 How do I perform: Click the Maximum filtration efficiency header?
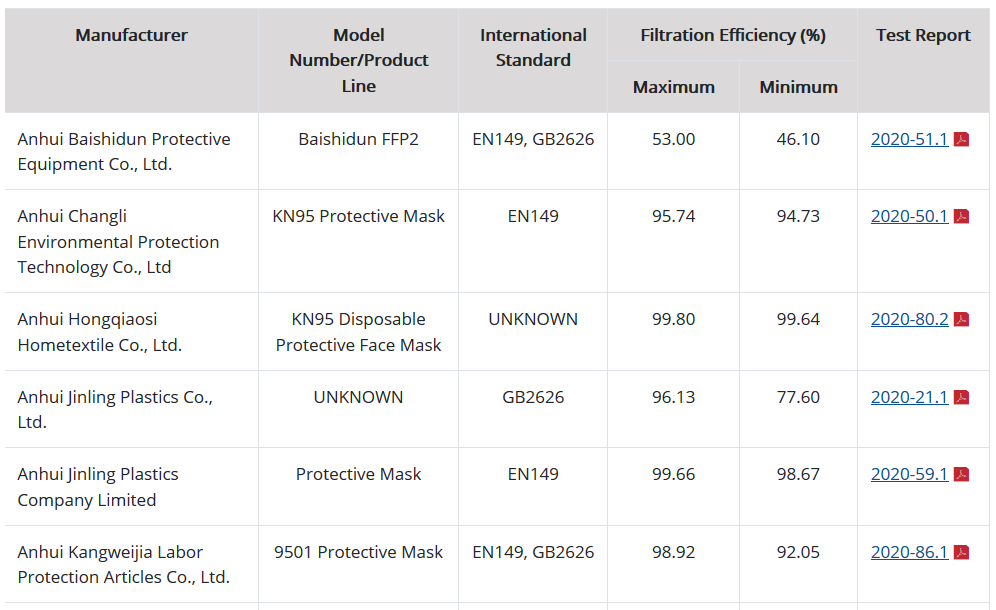[673, 87]
